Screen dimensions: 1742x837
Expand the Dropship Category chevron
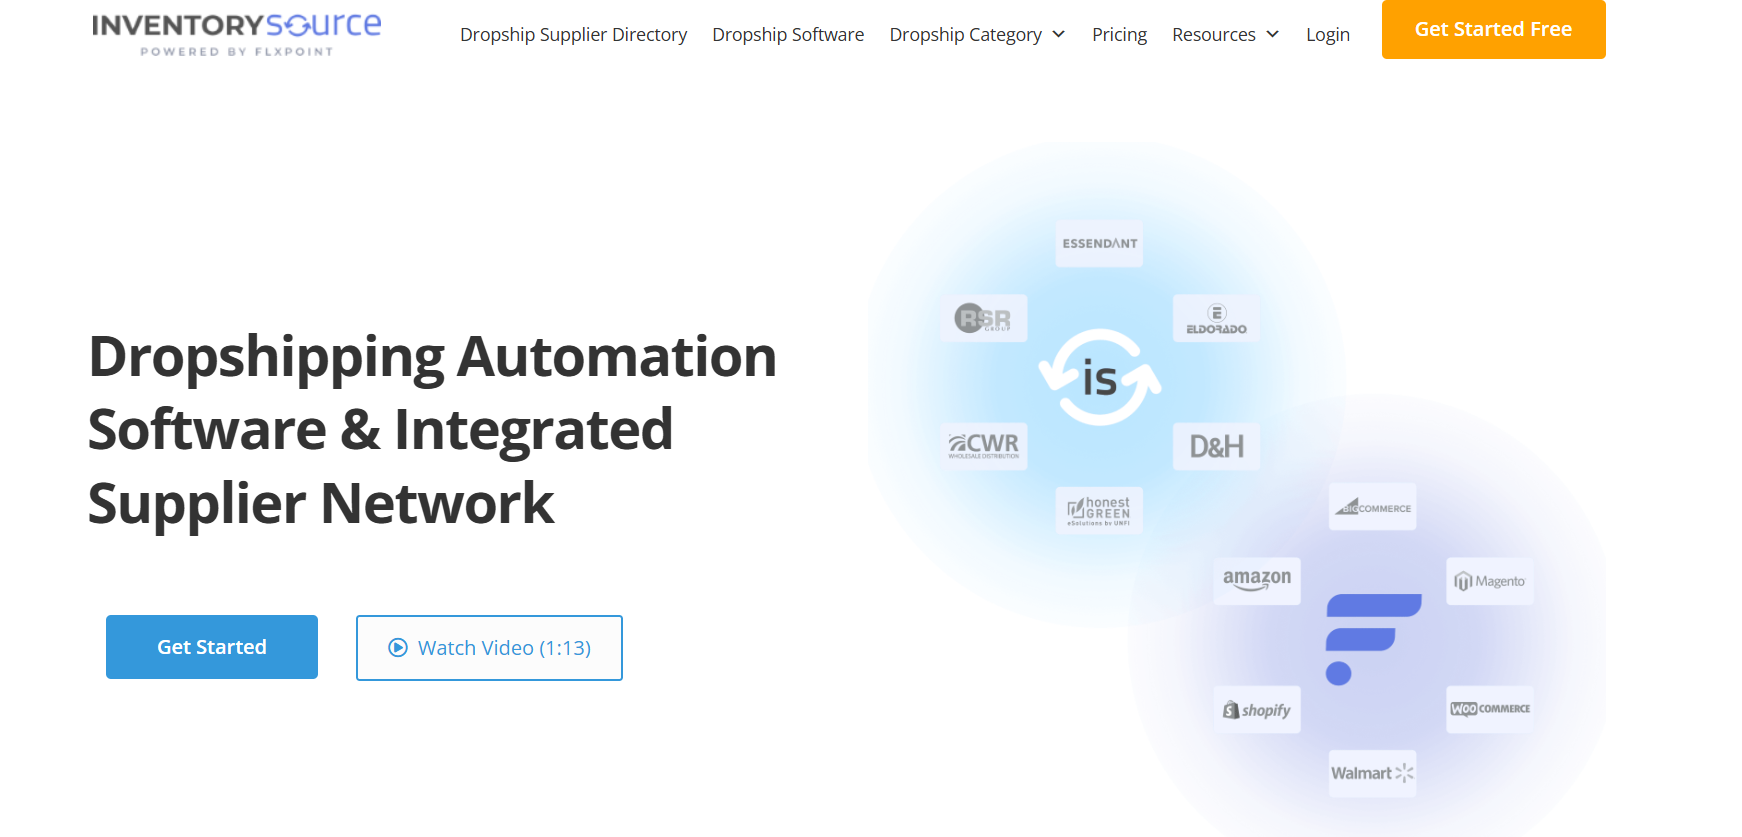point(1059,35)
